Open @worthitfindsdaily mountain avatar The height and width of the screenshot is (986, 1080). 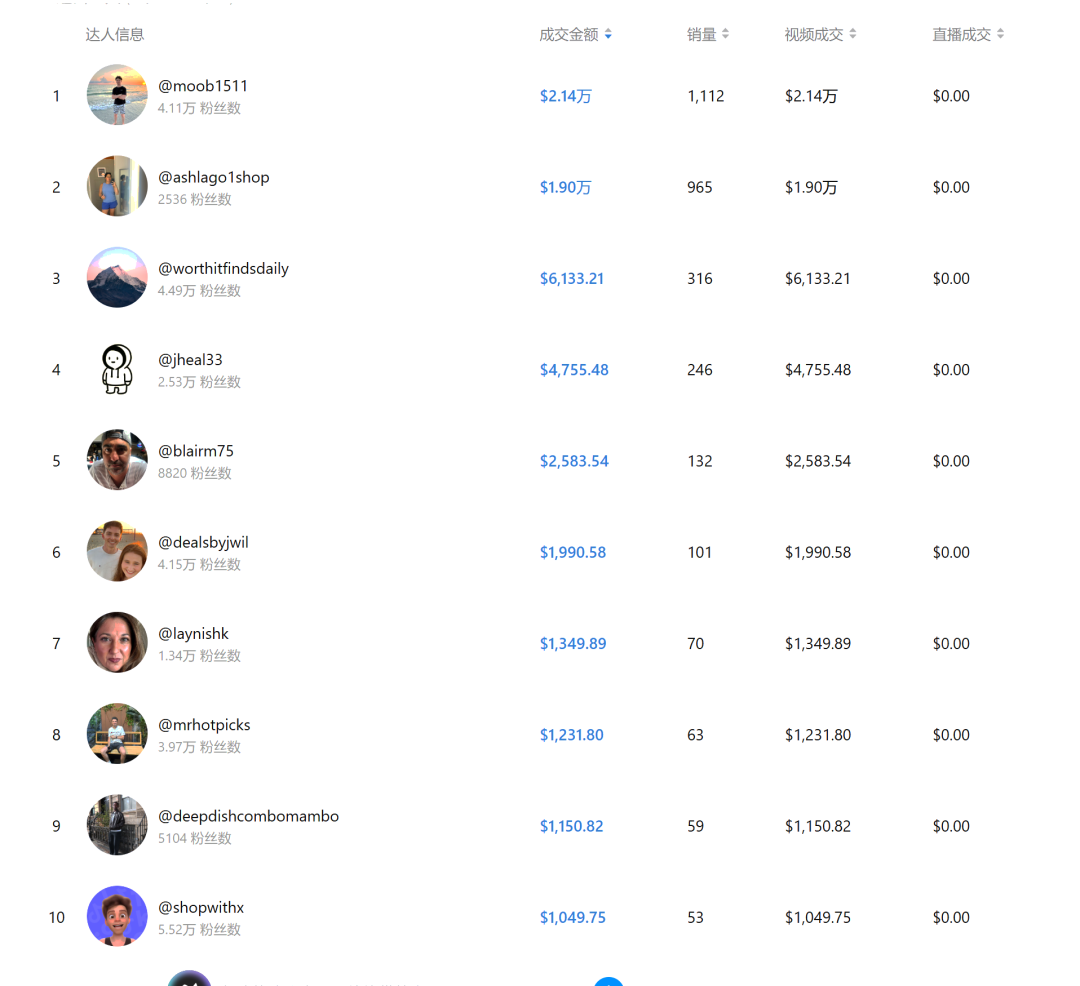(x=117, y=277)
